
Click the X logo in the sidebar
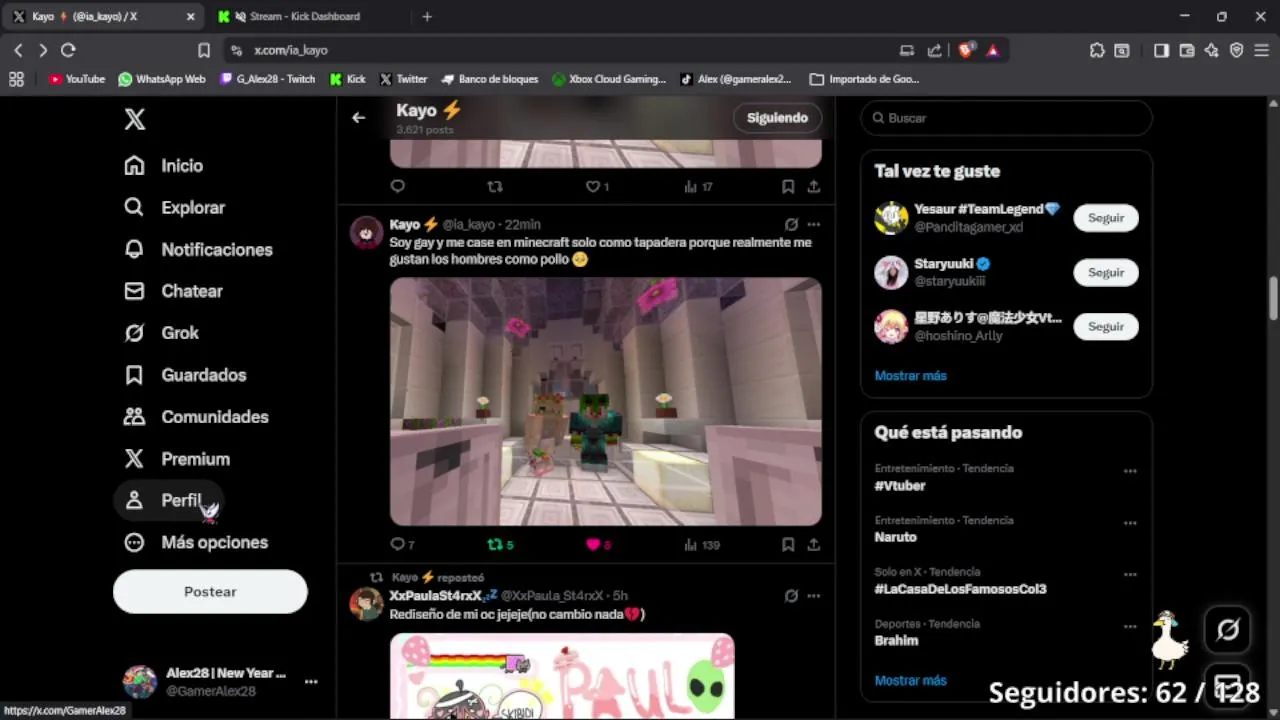coord(135,120)
